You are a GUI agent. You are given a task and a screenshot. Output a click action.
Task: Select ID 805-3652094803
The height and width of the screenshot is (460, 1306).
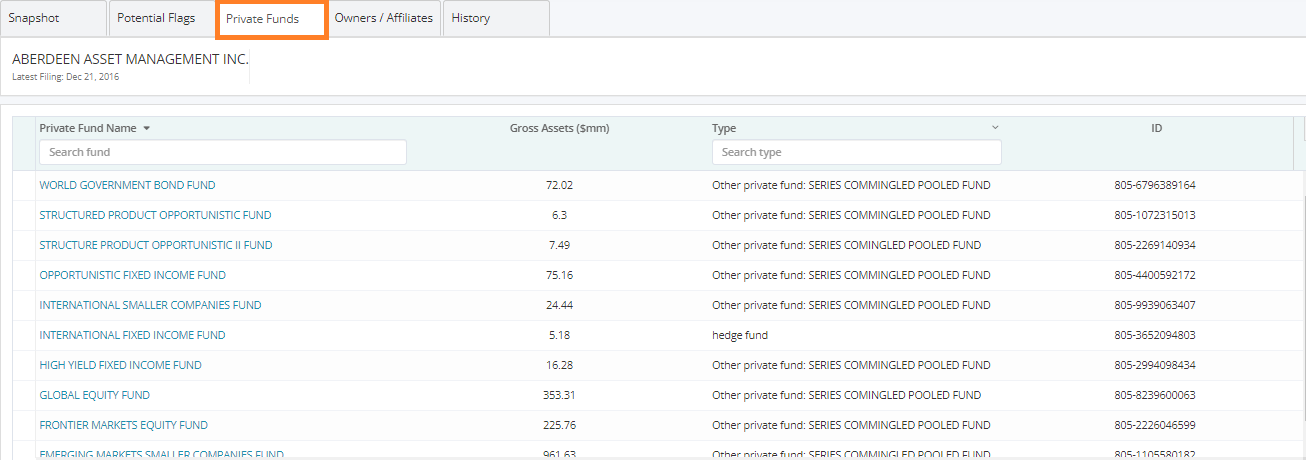[x=1155, y=335]
